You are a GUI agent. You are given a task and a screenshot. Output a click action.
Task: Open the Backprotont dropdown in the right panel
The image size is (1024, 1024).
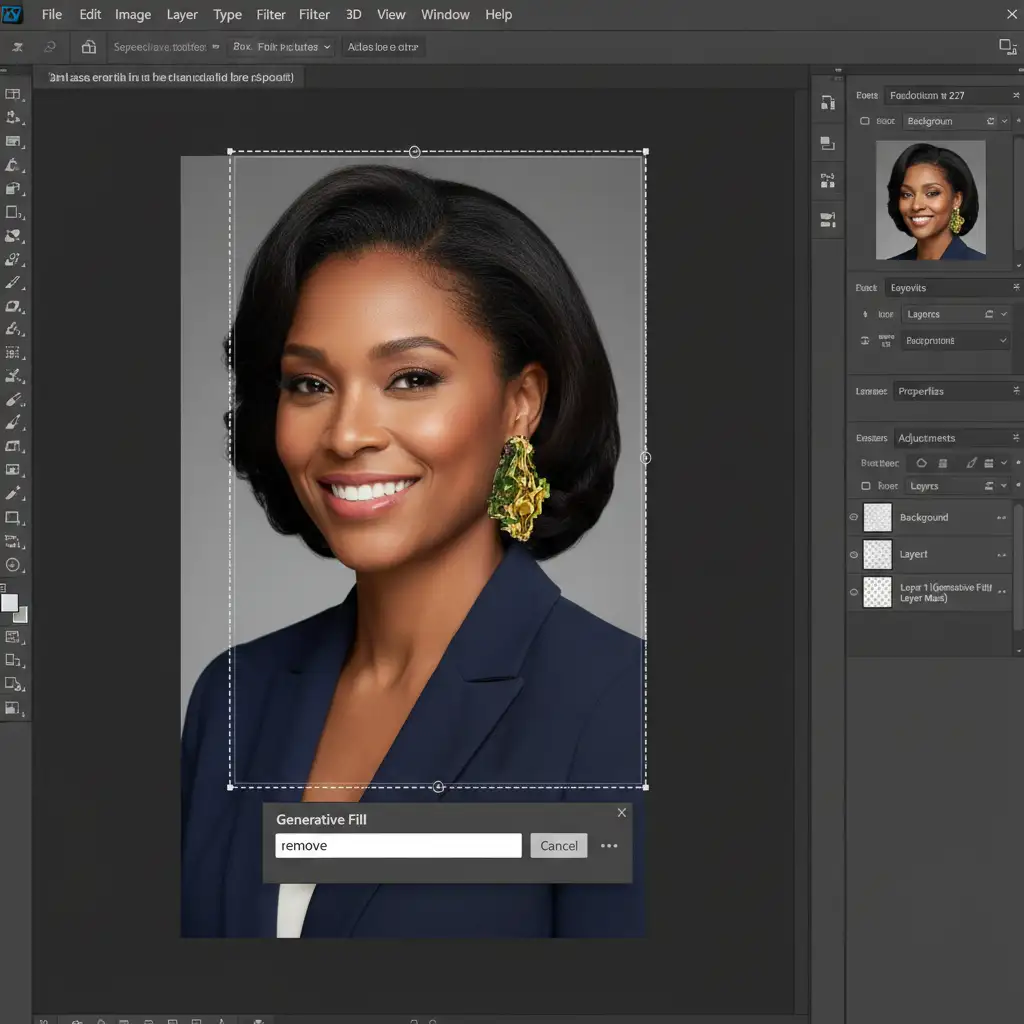point(955,341)
